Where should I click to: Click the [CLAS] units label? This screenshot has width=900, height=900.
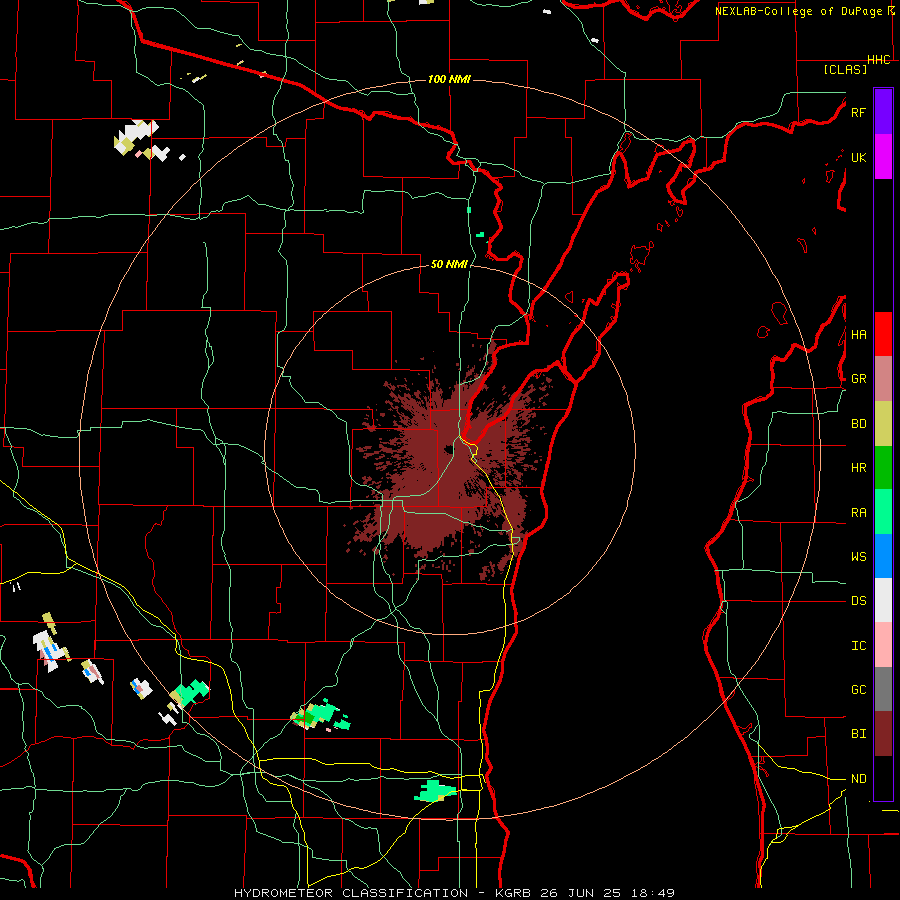(845, 69)
